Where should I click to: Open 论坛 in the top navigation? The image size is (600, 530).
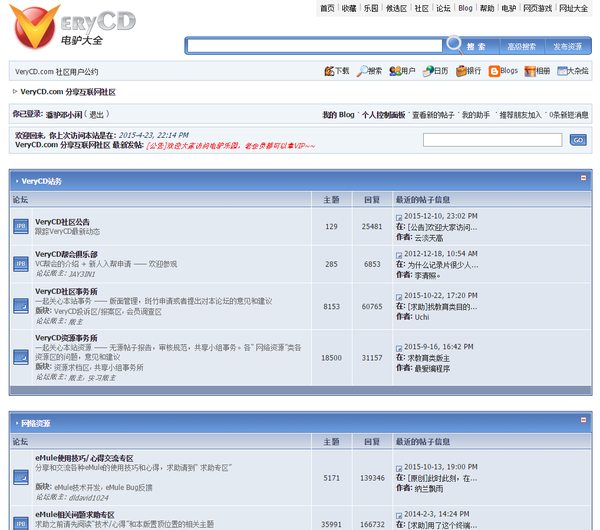tap(443, 8)
